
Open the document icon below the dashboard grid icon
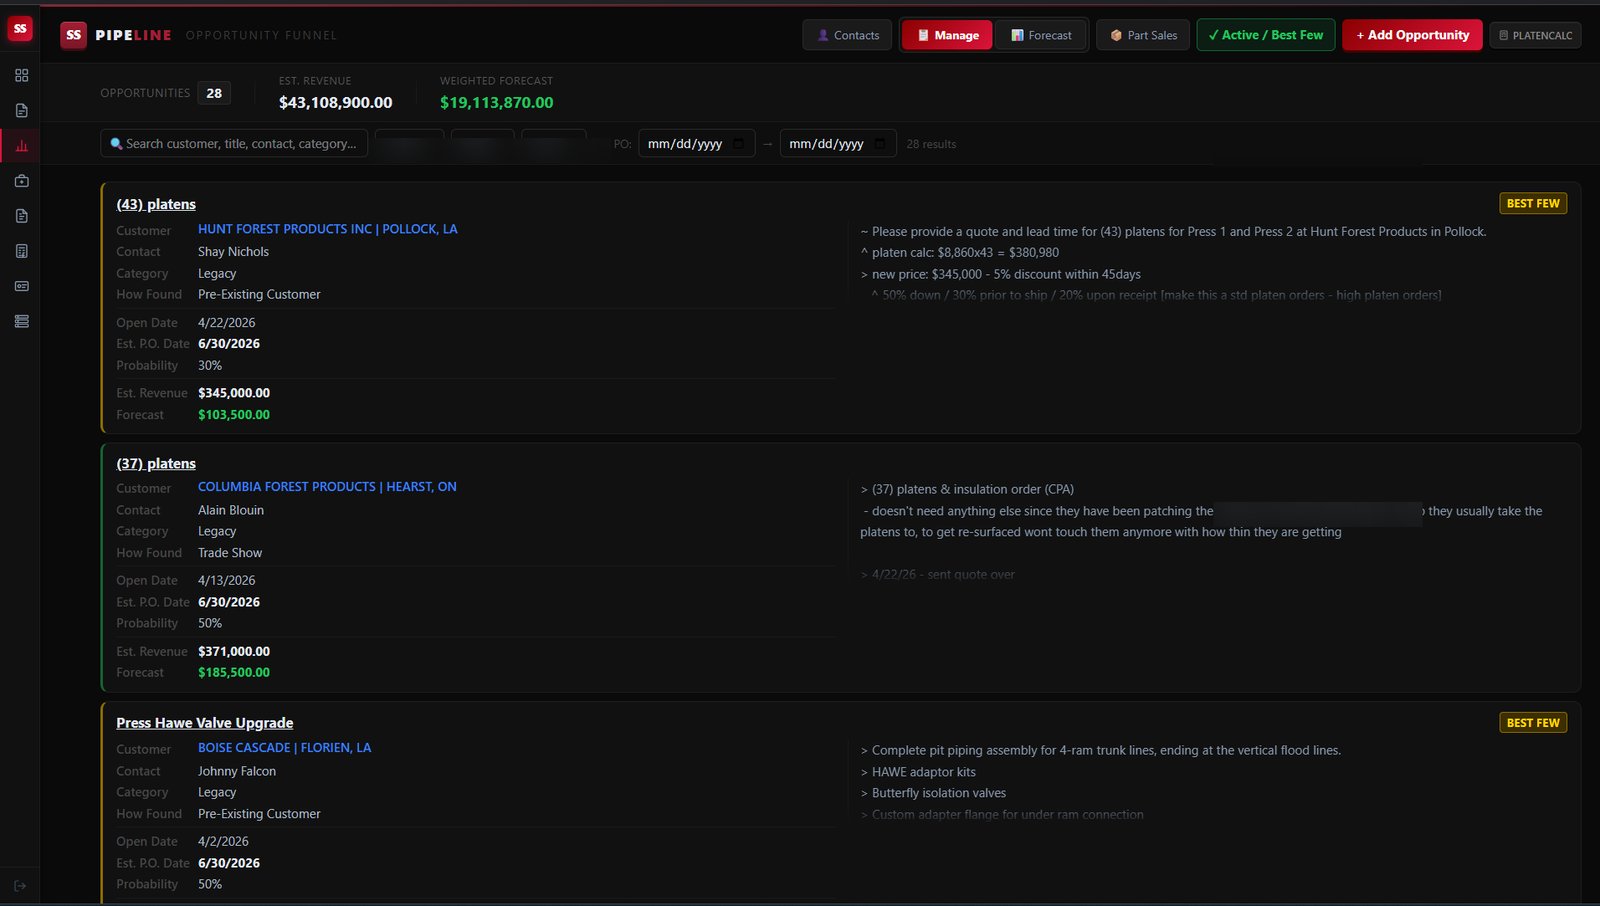click(x=21, y=111)
